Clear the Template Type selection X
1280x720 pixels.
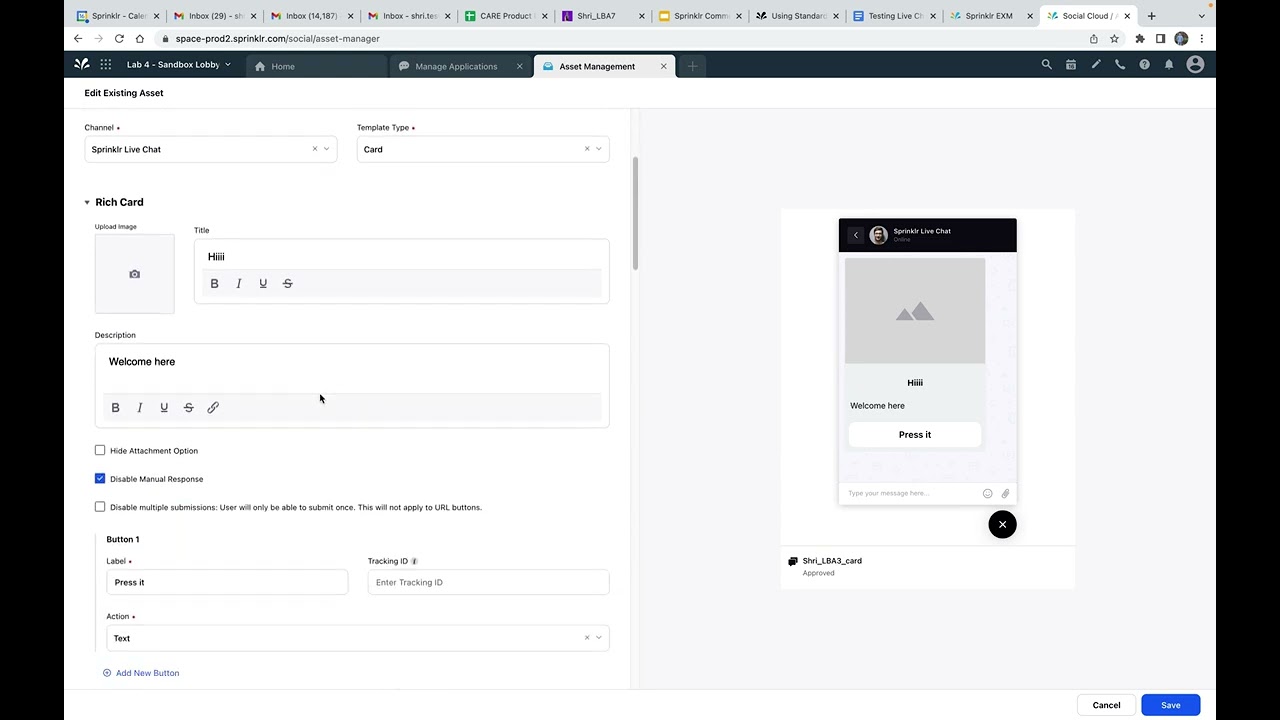pyautogui.click(x=586, y=150)
